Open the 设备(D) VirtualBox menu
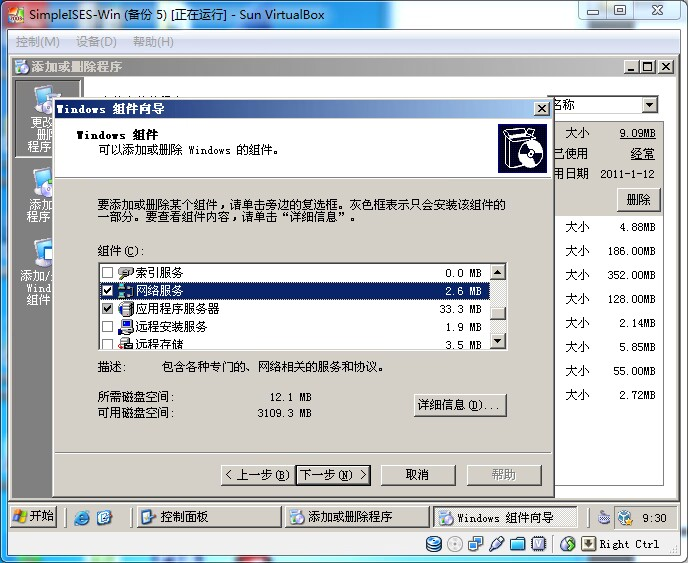688x563 pixels. (96, 42)
